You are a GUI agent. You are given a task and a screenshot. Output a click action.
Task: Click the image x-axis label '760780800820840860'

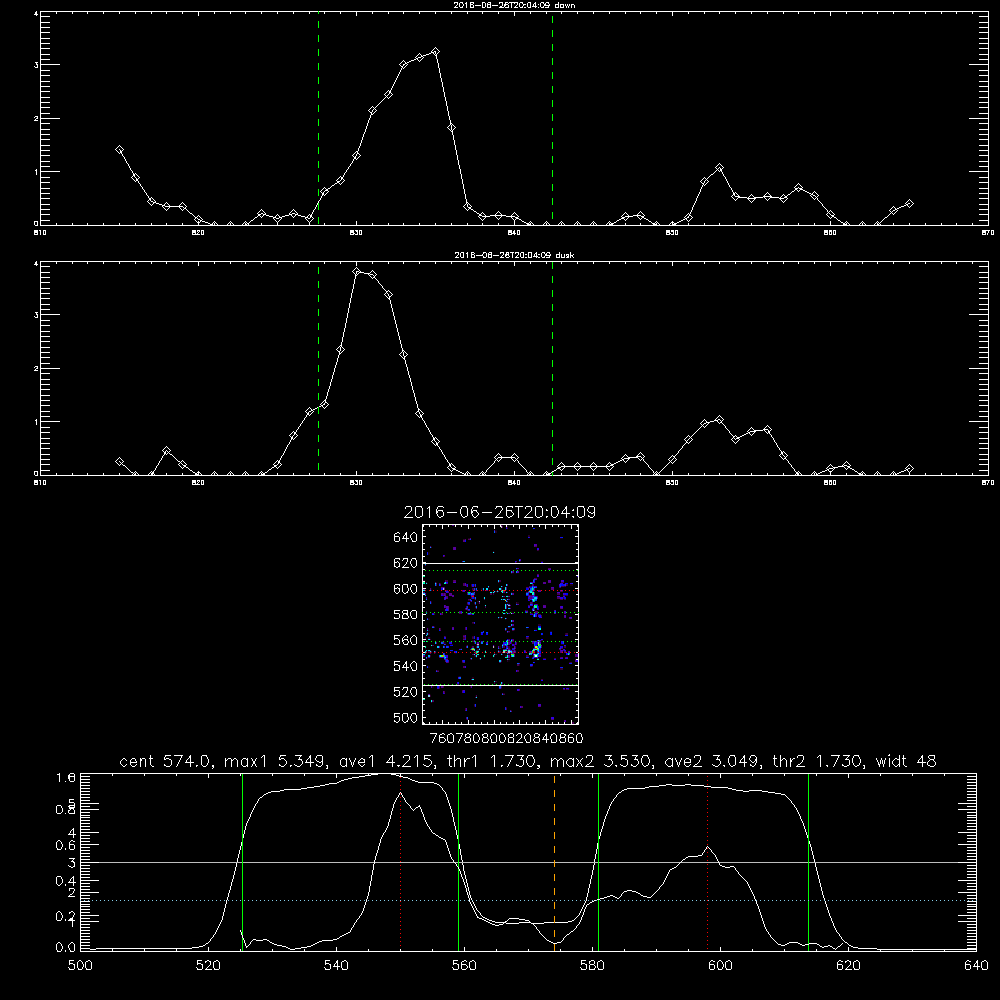click(507, 738)
